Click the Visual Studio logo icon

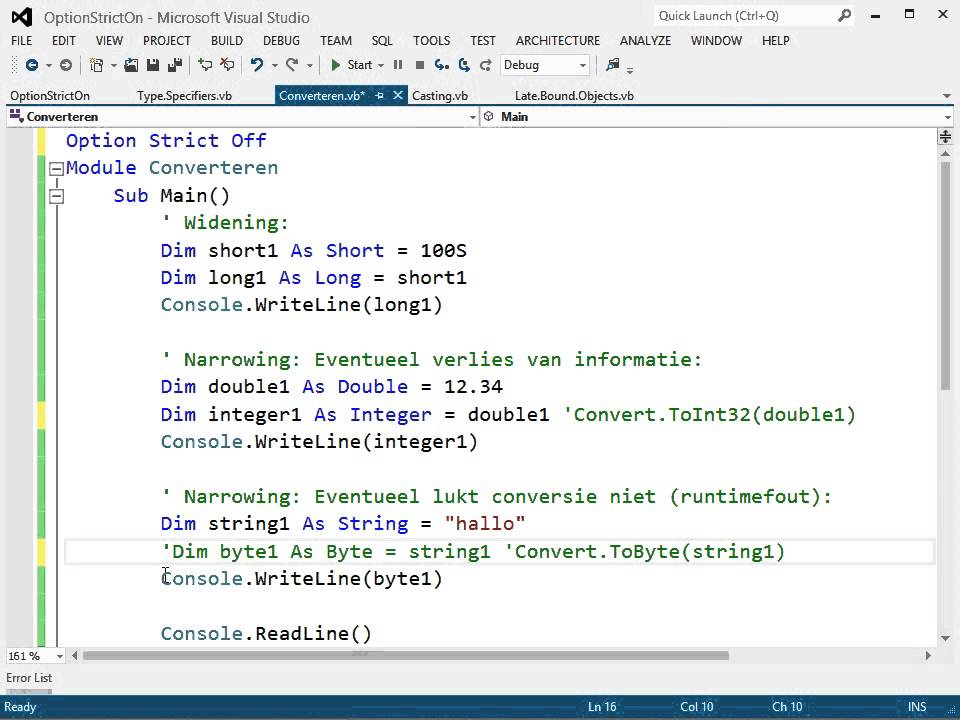pos(22,17)
